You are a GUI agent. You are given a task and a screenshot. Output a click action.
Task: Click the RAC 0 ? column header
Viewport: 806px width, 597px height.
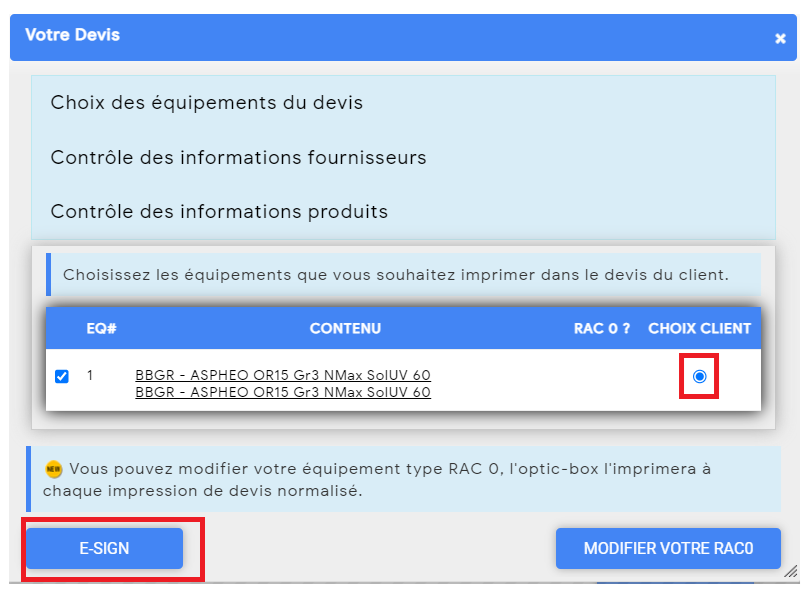pos(602,329)
